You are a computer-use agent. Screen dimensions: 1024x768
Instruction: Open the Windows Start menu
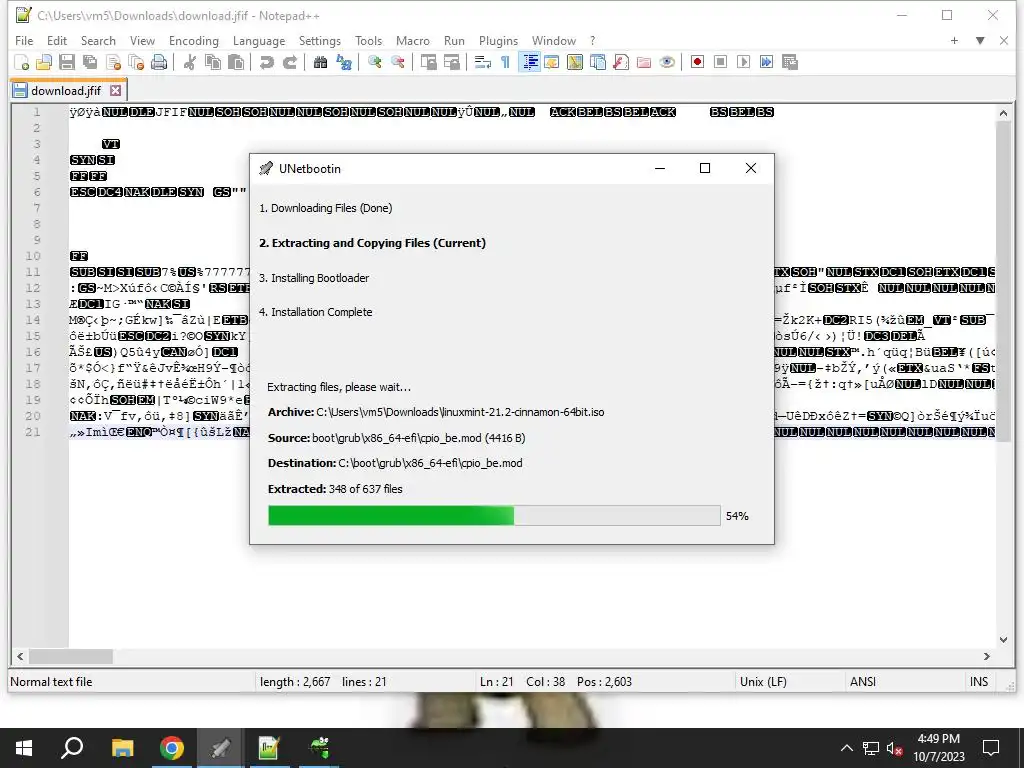pyautogui.click(x=24, y=748)
